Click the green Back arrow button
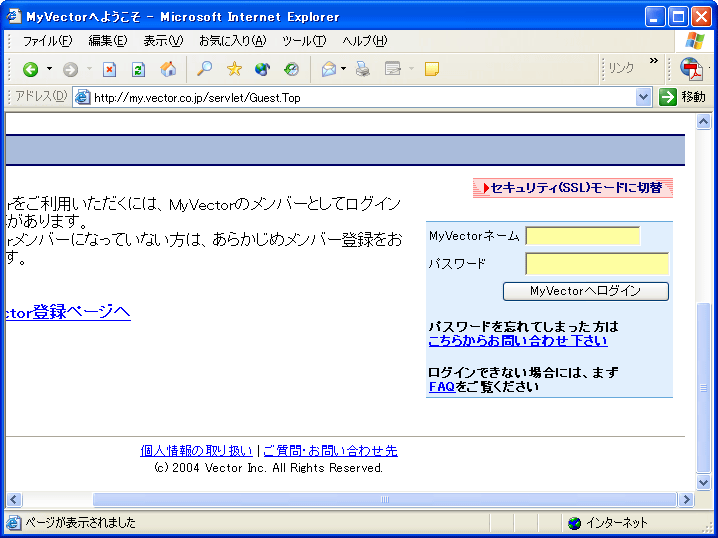 [31, 69]
